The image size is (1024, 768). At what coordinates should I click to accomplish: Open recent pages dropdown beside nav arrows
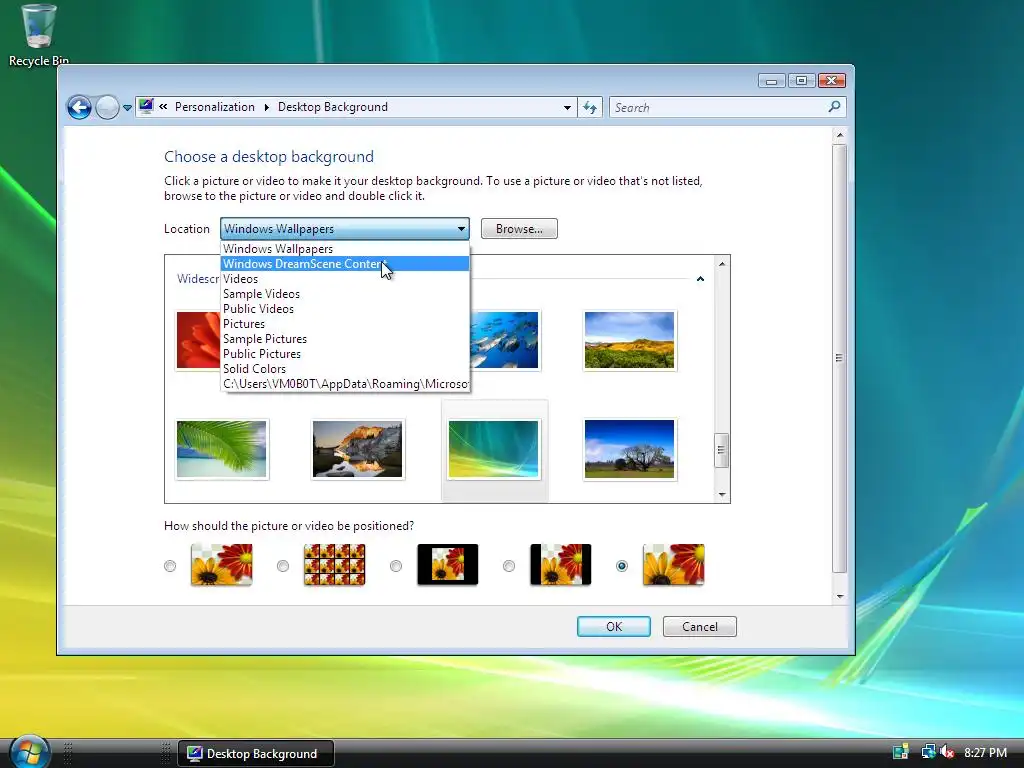(x=127, y=108)
